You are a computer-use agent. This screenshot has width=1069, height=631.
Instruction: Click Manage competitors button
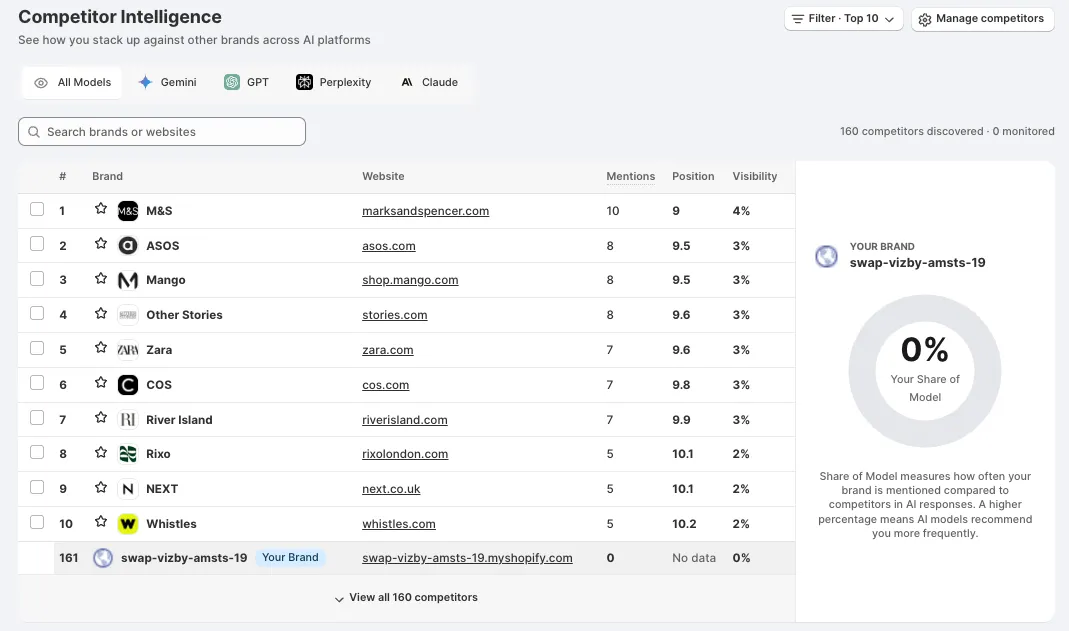tap(982, 19)
